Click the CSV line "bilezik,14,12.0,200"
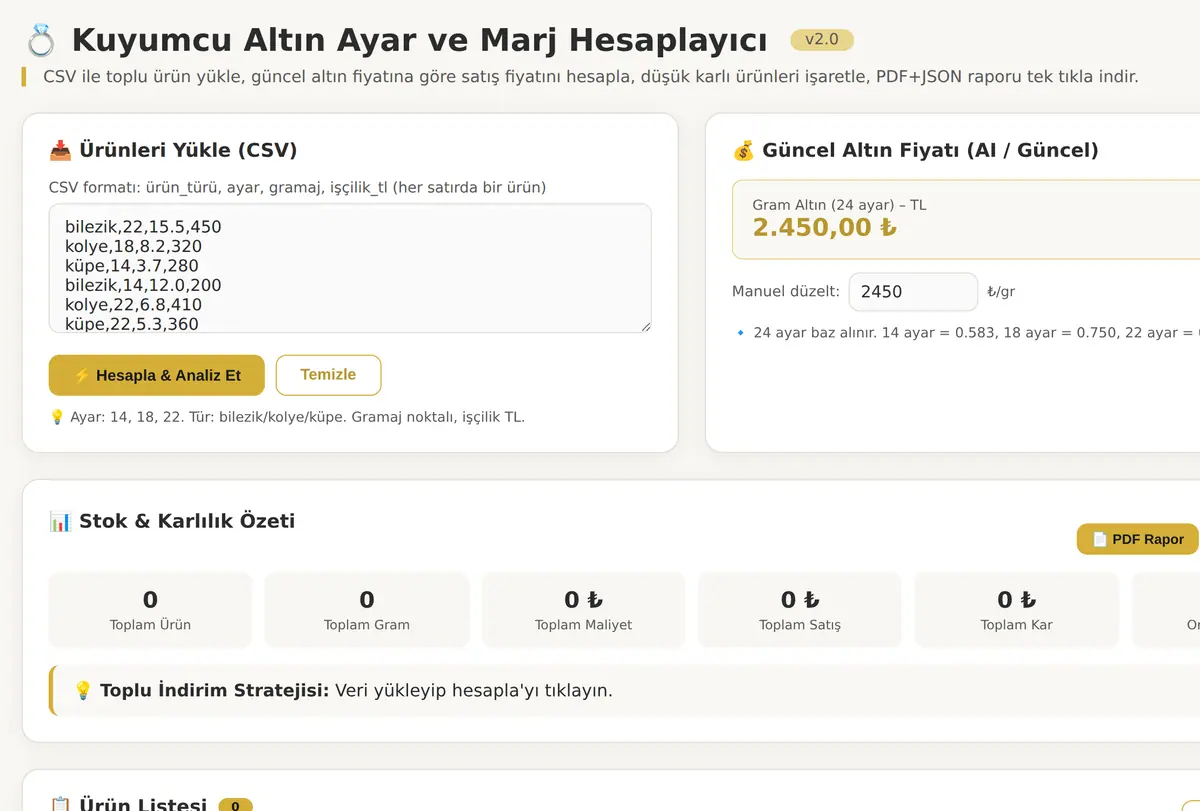1200x811 pixels. [143, 285]
